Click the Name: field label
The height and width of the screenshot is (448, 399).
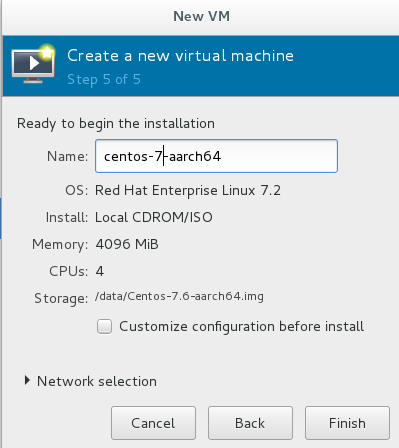[68, 156]
